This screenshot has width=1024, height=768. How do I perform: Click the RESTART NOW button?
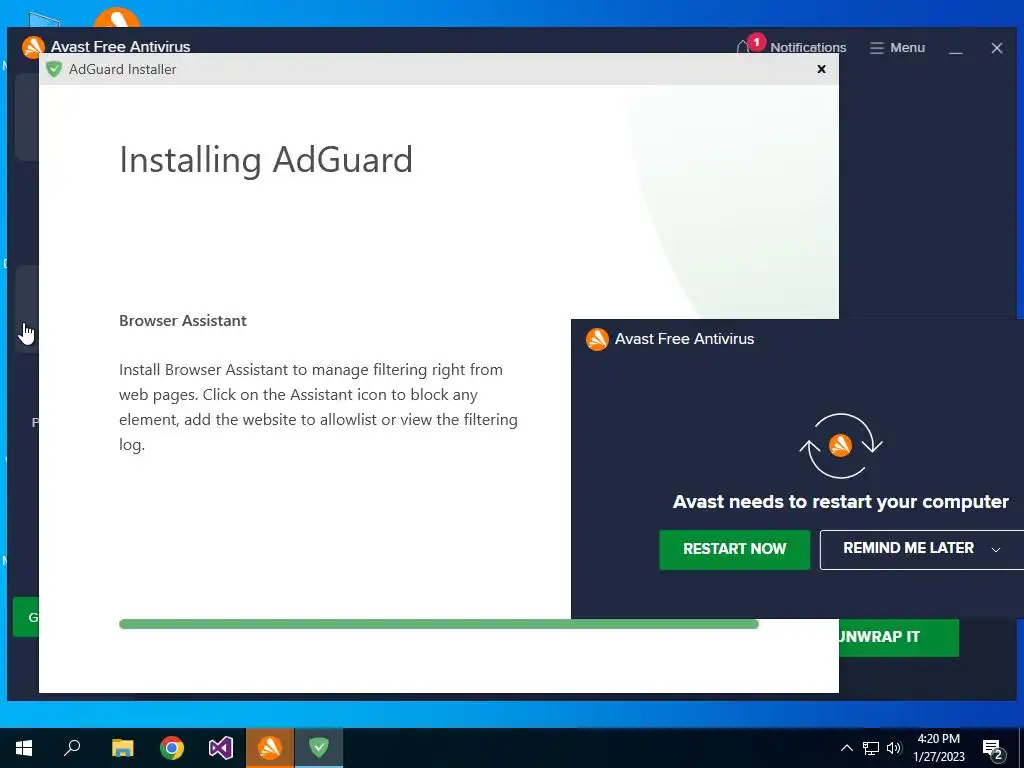[x=734, y=549]
